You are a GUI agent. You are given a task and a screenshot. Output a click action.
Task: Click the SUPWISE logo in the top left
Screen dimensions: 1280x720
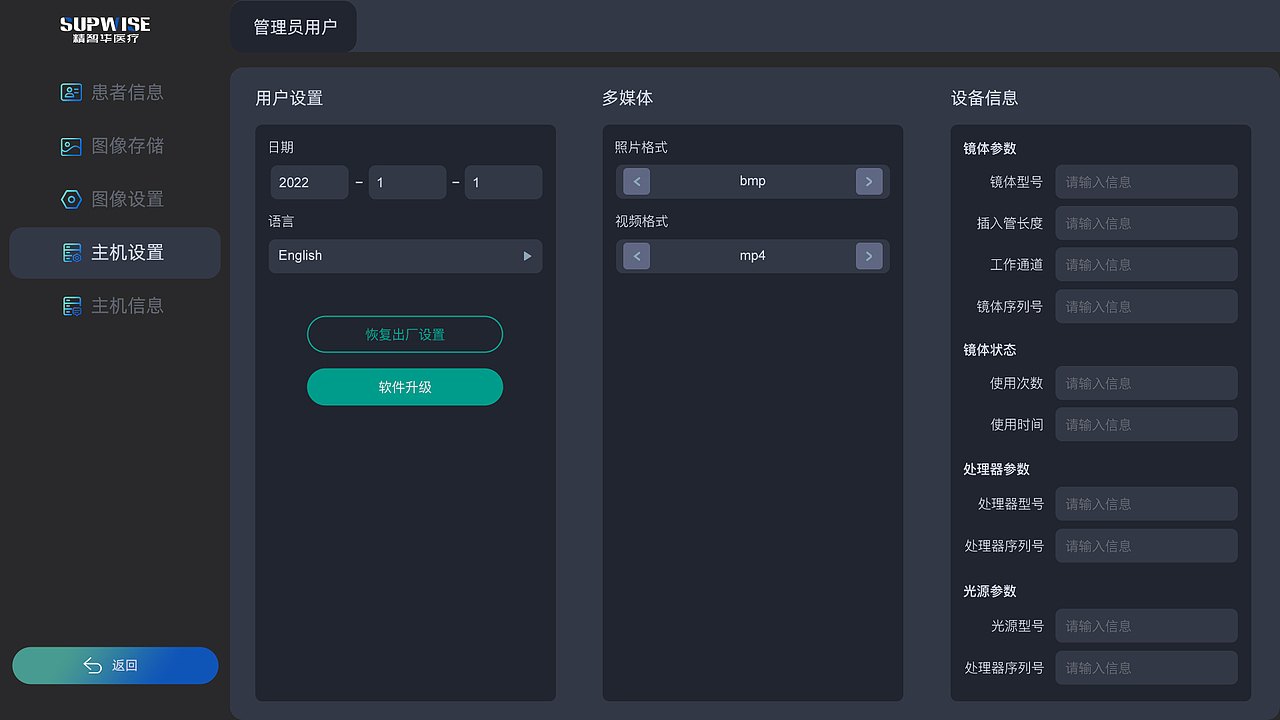[x=105, y=27]
